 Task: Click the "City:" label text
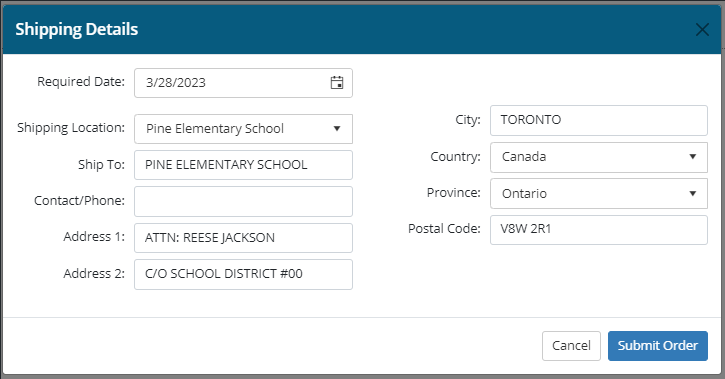tap(468, 119)
